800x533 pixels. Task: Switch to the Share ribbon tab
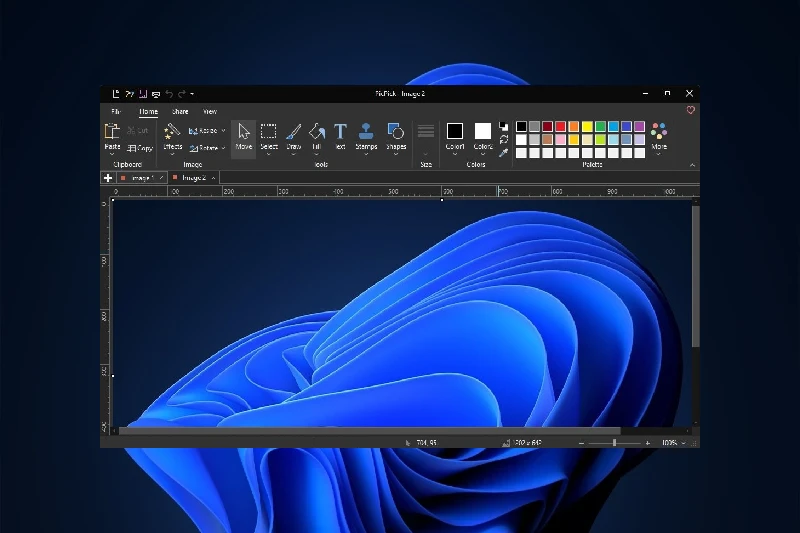click(x=180, y=111)
